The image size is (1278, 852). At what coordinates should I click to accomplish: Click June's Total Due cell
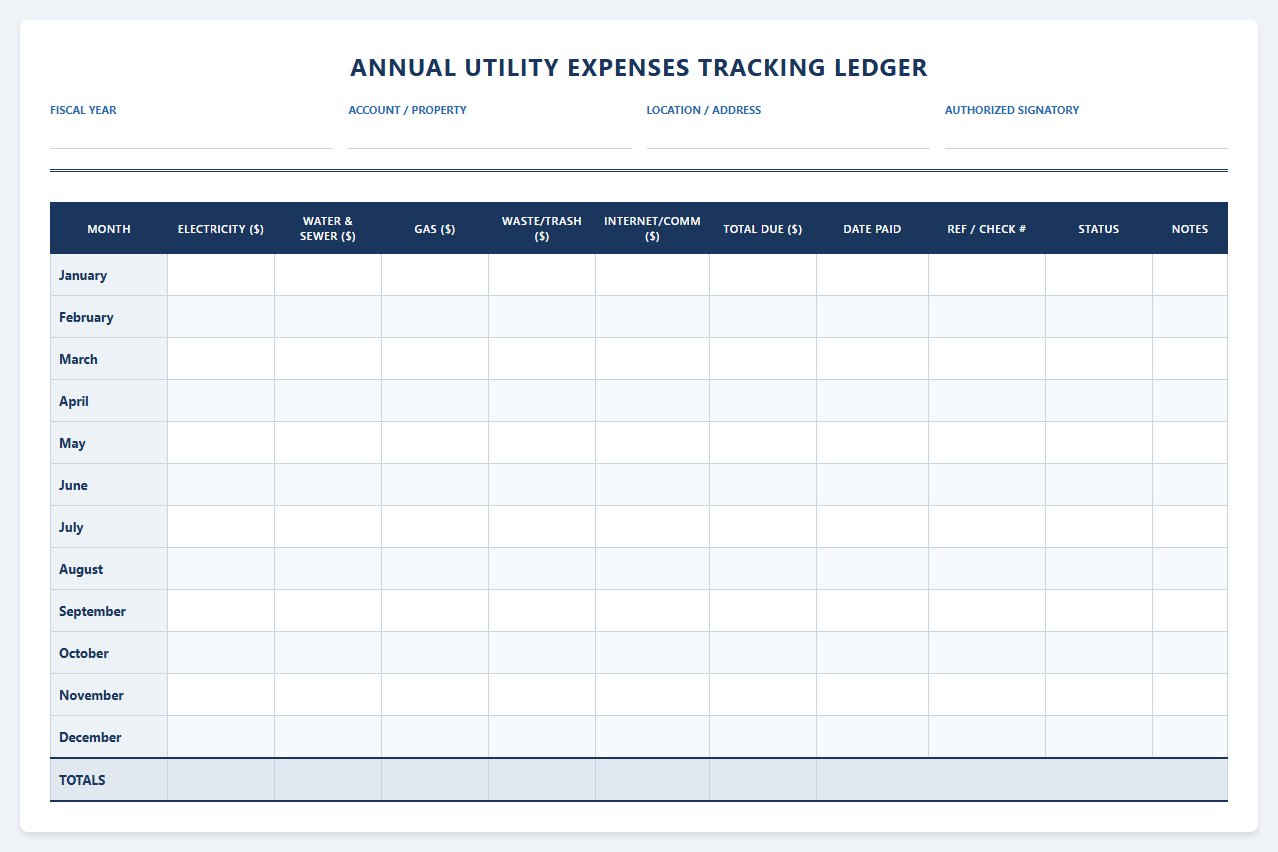coord(763,485)
